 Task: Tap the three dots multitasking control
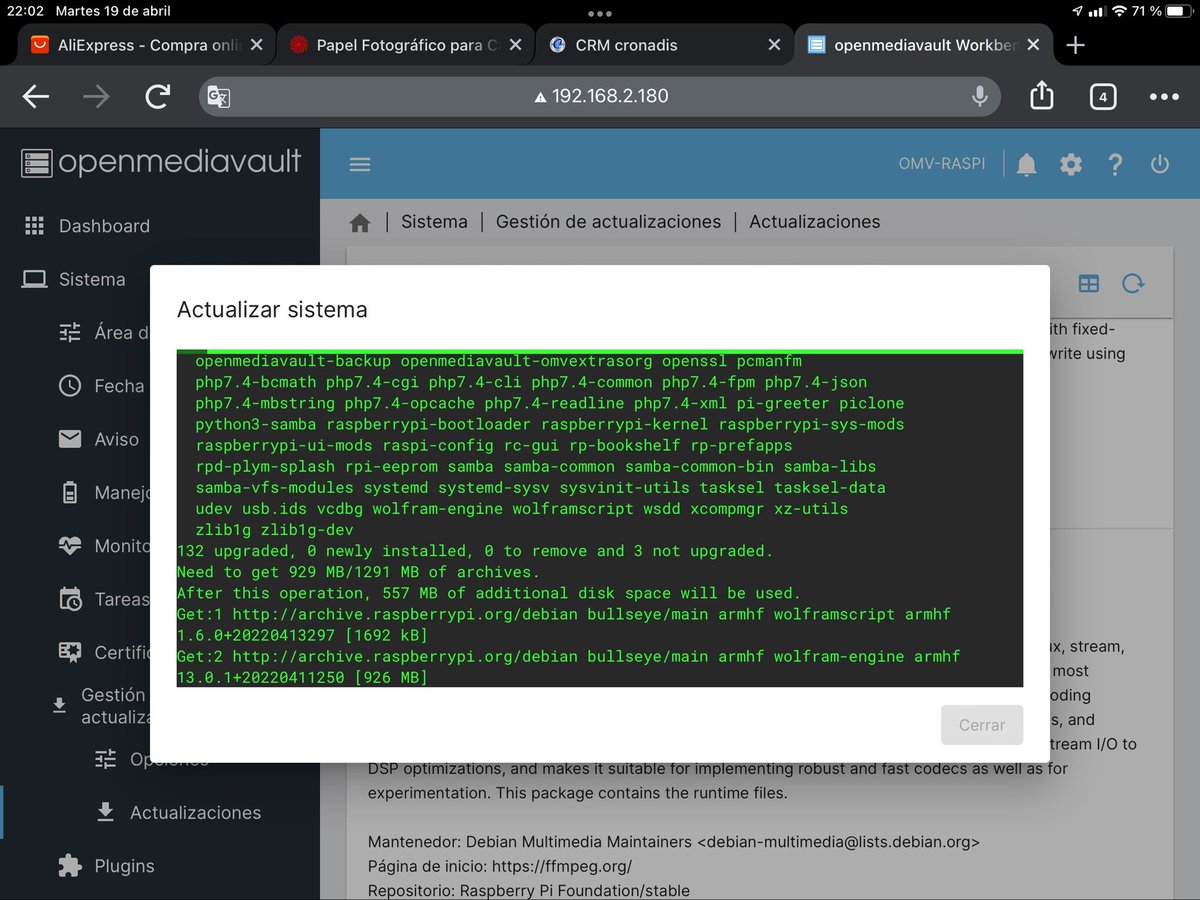coord(600,13)
